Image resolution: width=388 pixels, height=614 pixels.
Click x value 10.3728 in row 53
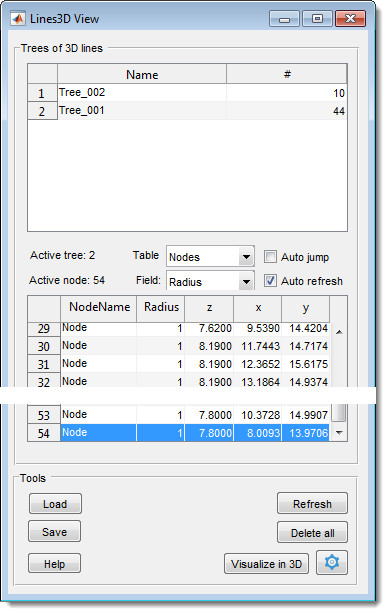click(x=261, y=415)
